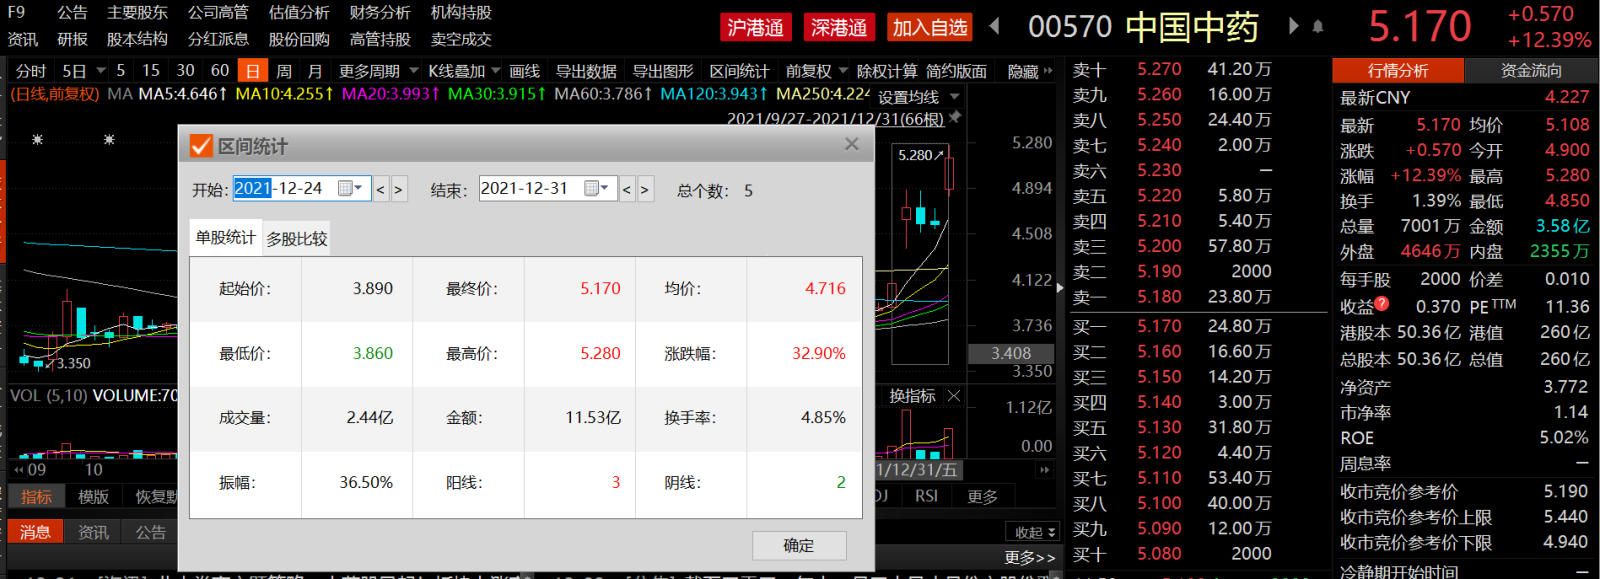Click the 收益 help question mark icon

pos(1382,303)
